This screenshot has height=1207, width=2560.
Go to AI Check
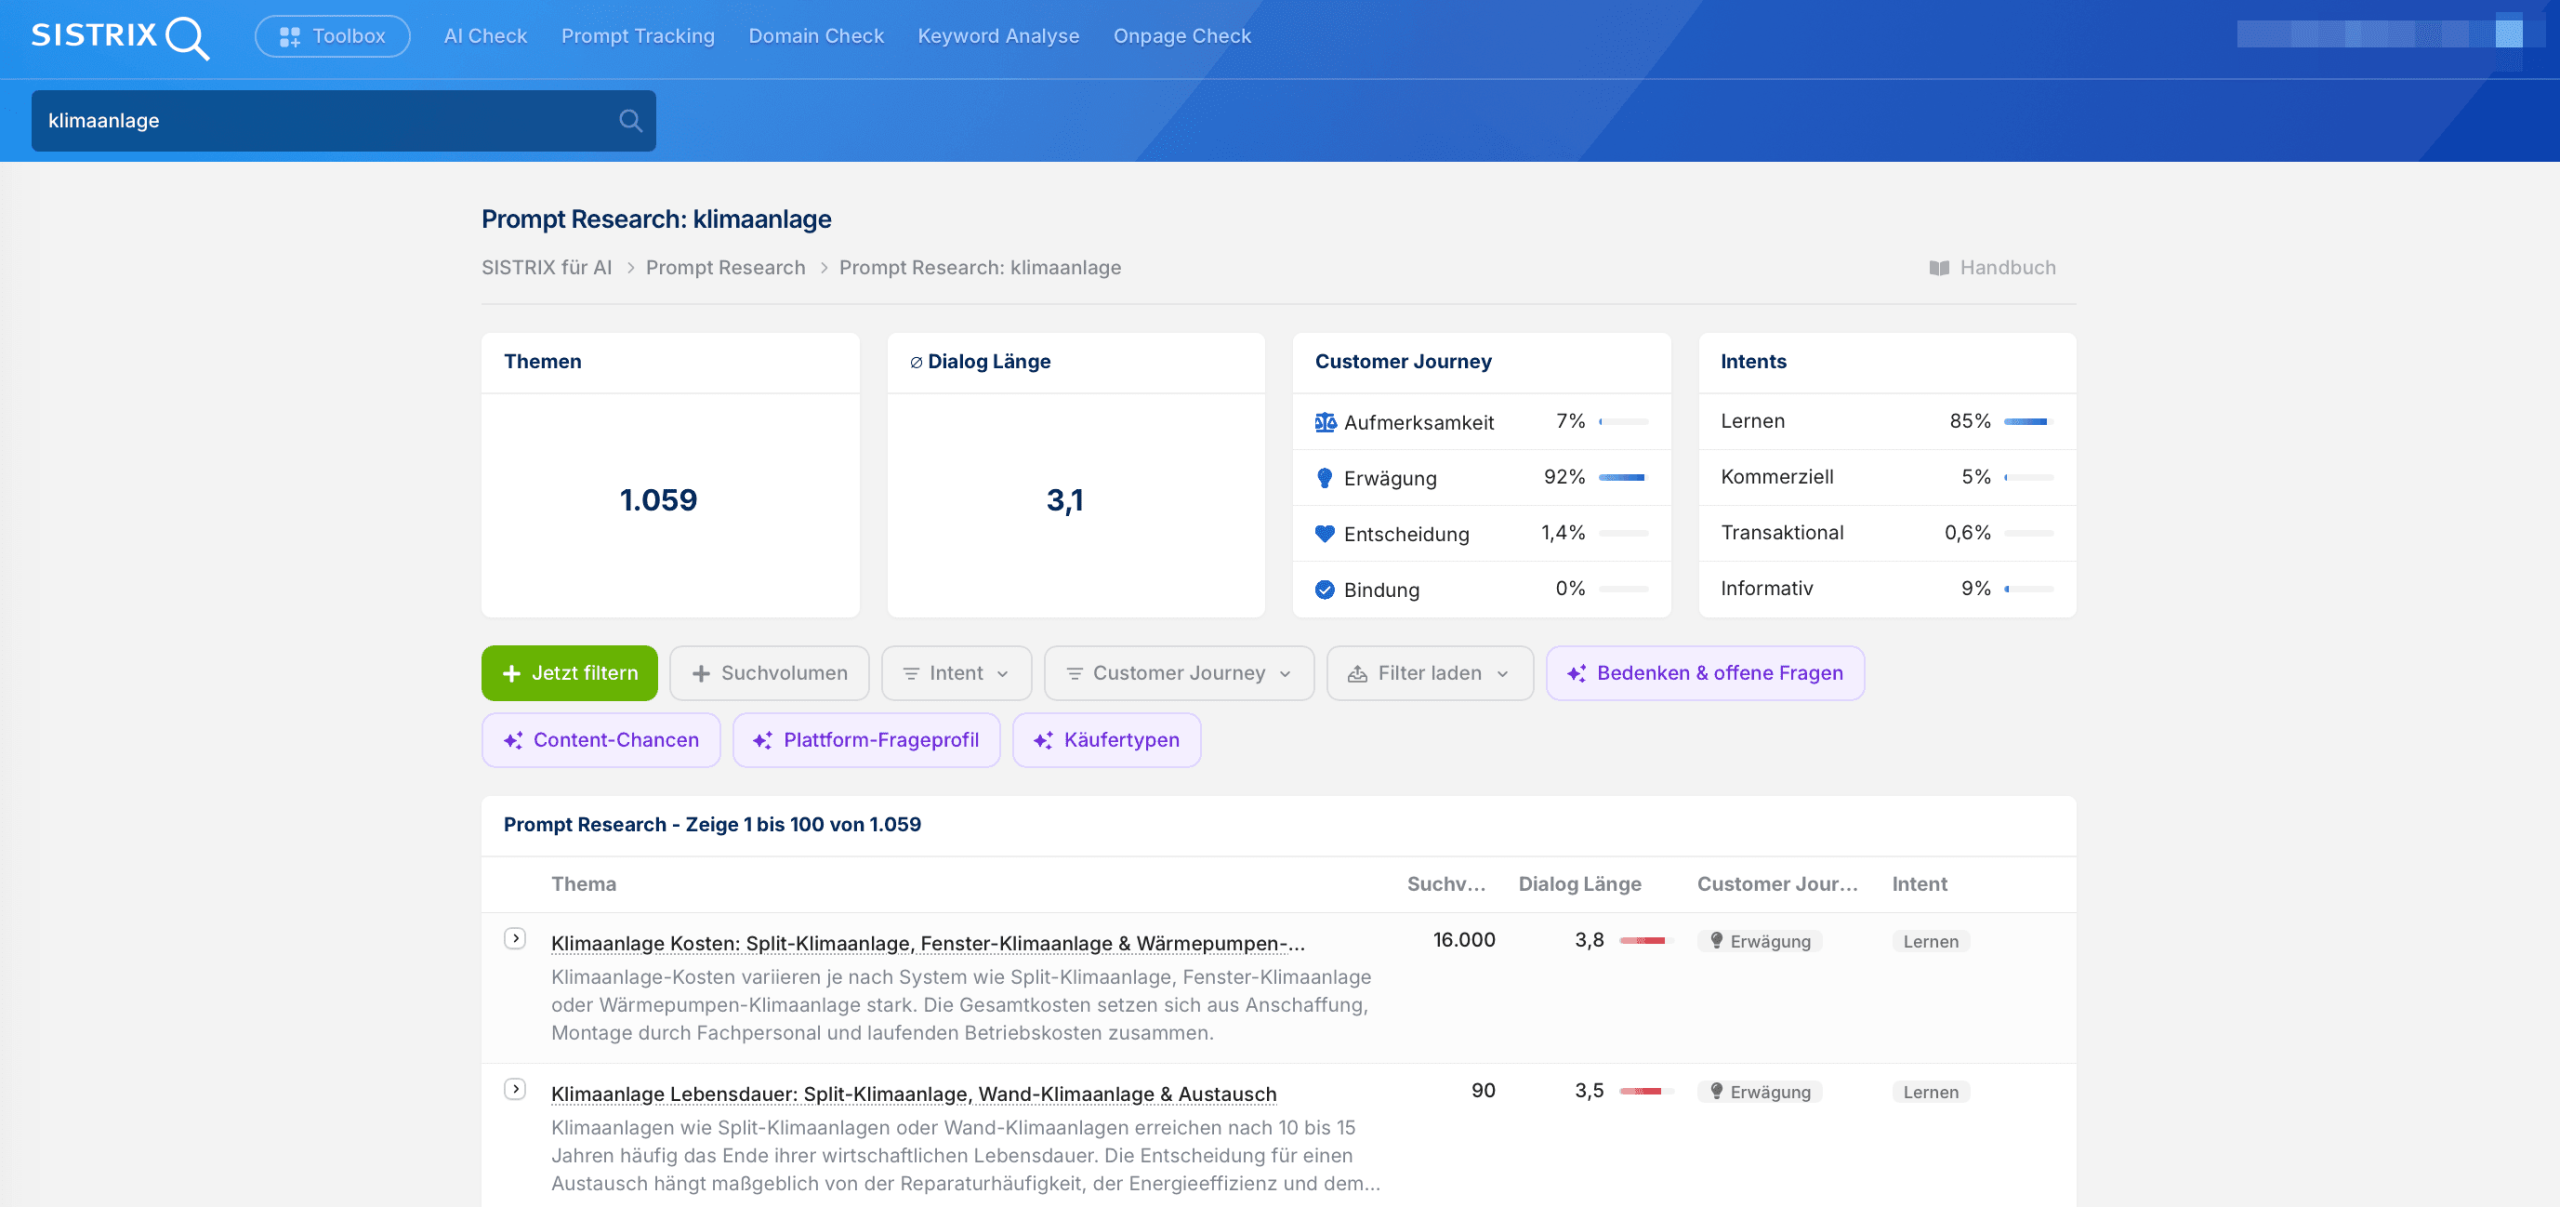click(x=485, y=36)
